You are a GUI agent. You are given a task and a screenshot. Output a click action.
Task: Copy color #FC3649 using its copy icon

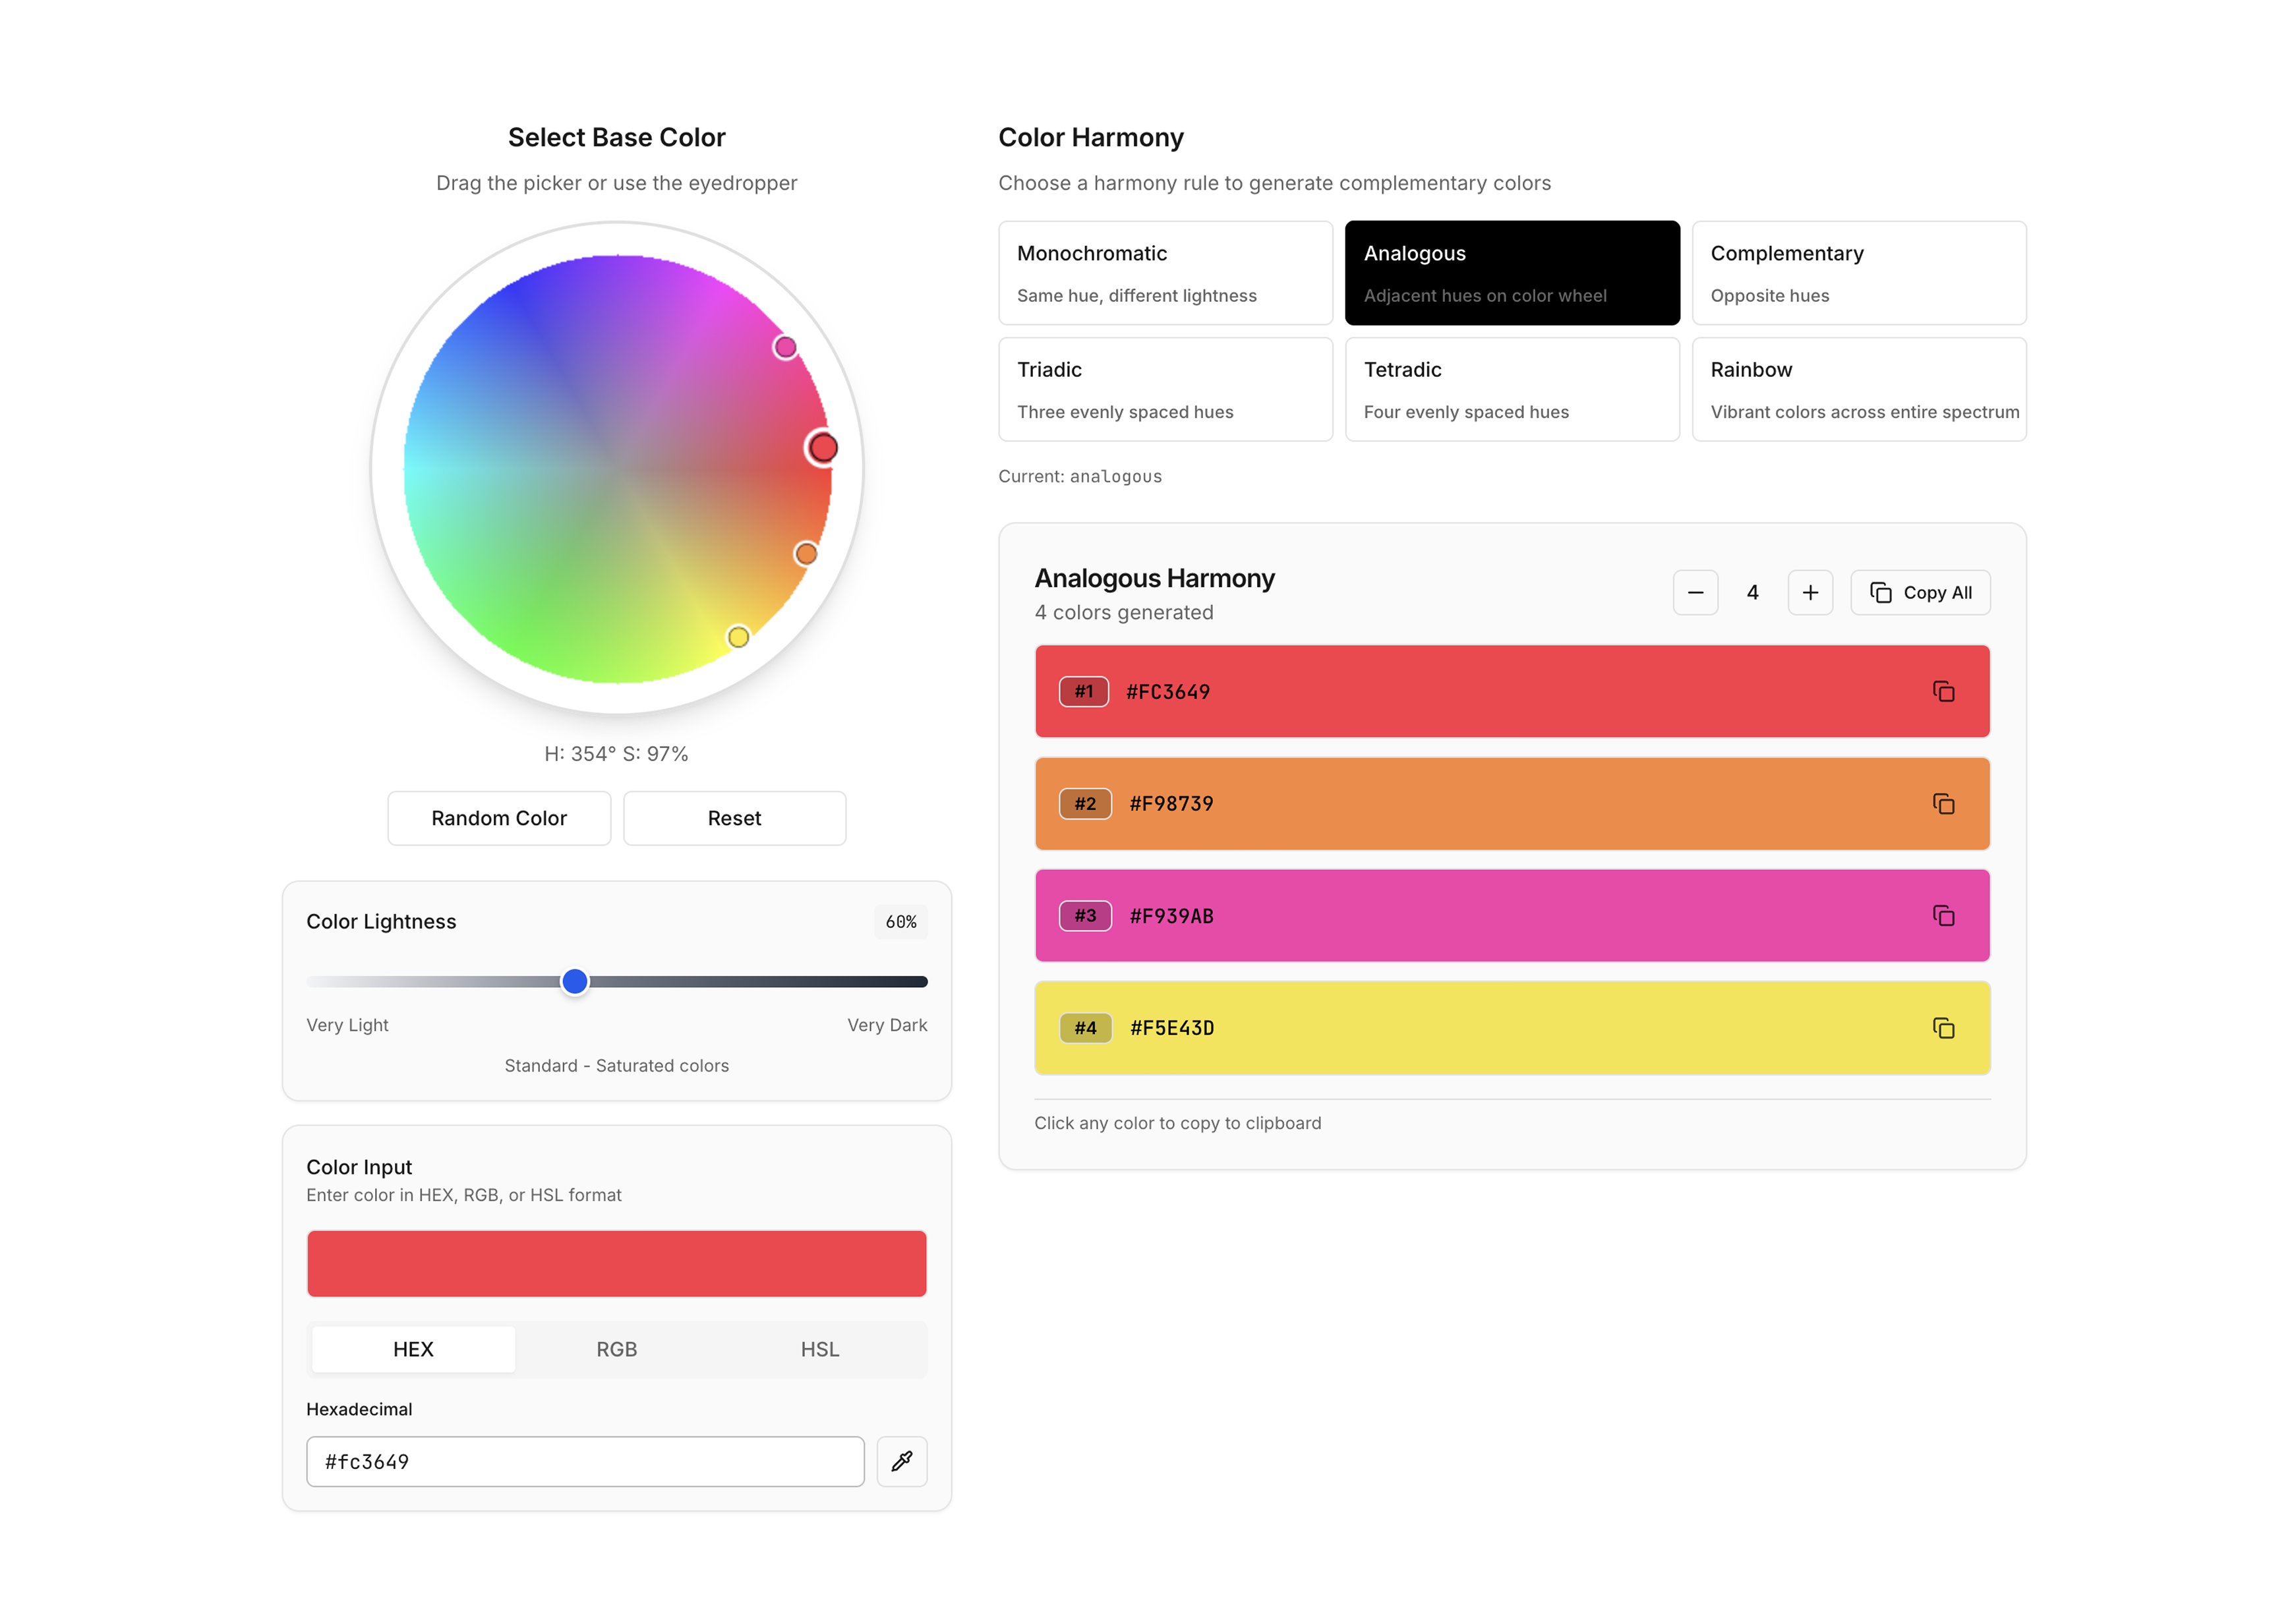pos(1943,691)
